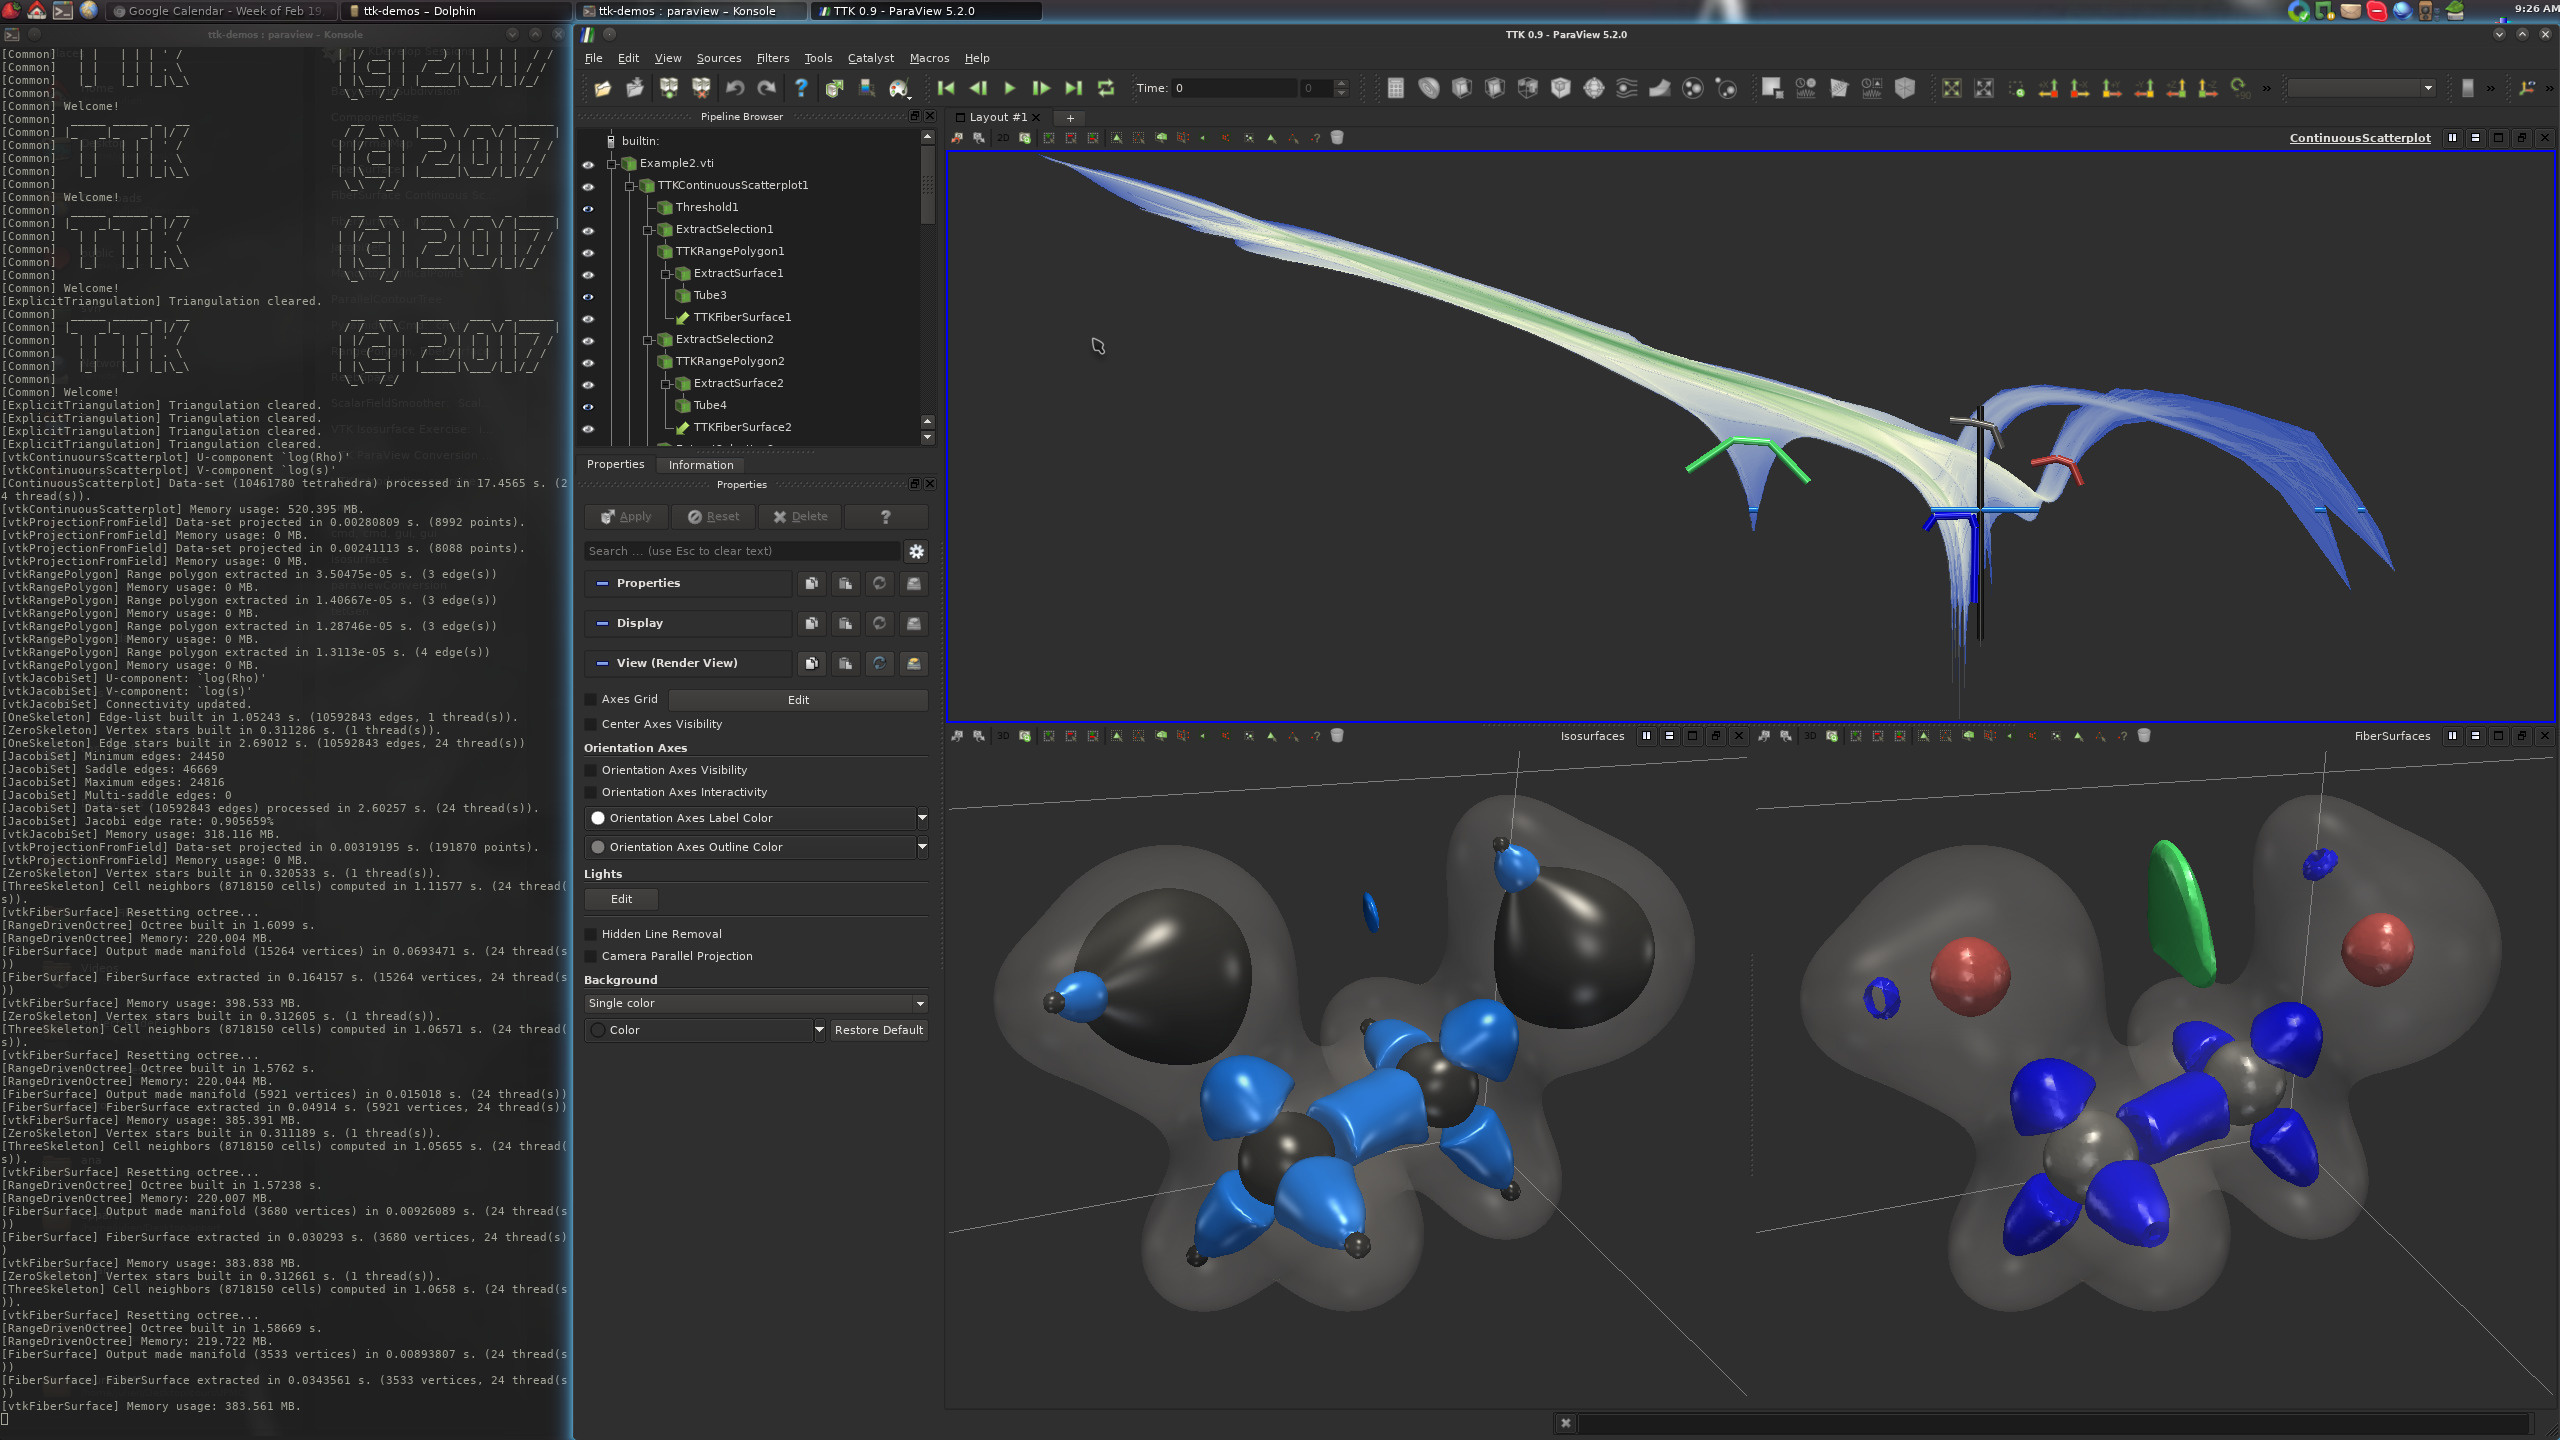Open the Filters menu
This screenshot has width=2560, height=1440.
pyautogui.click(x=772, y=58)
